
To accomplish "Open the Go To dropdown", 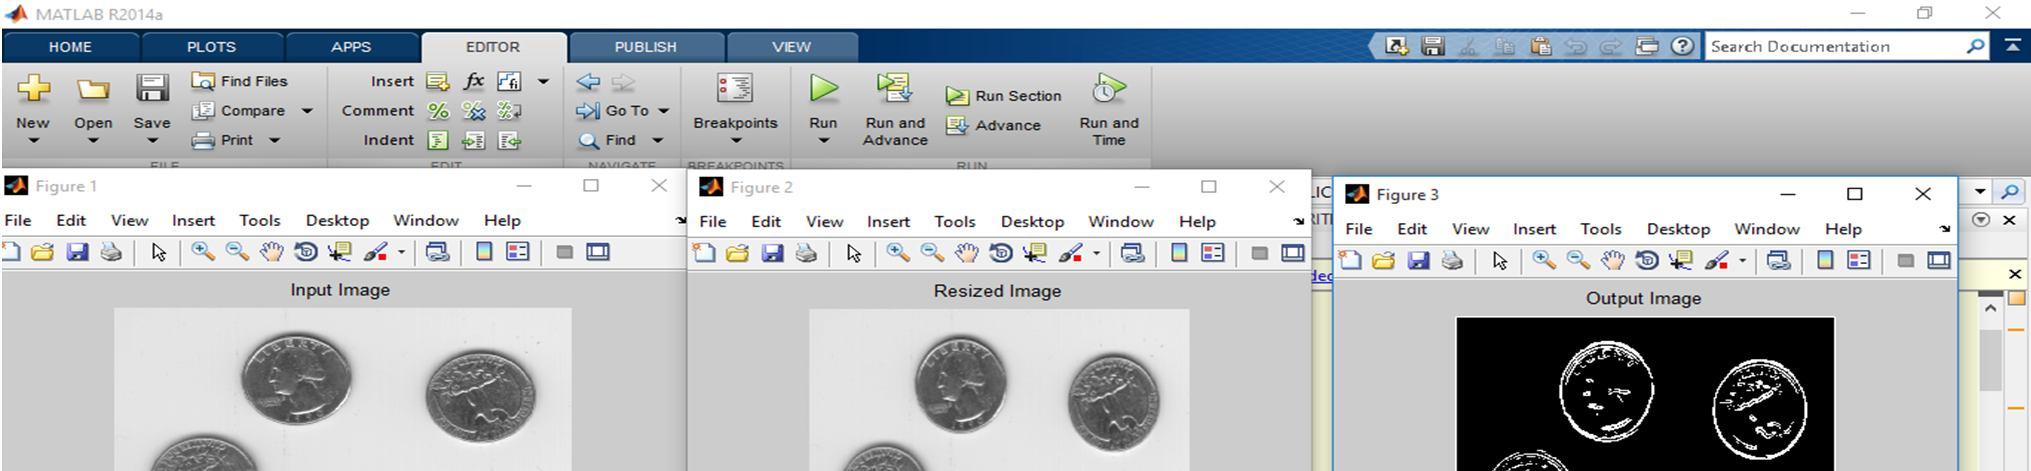I will coord(664,111).
